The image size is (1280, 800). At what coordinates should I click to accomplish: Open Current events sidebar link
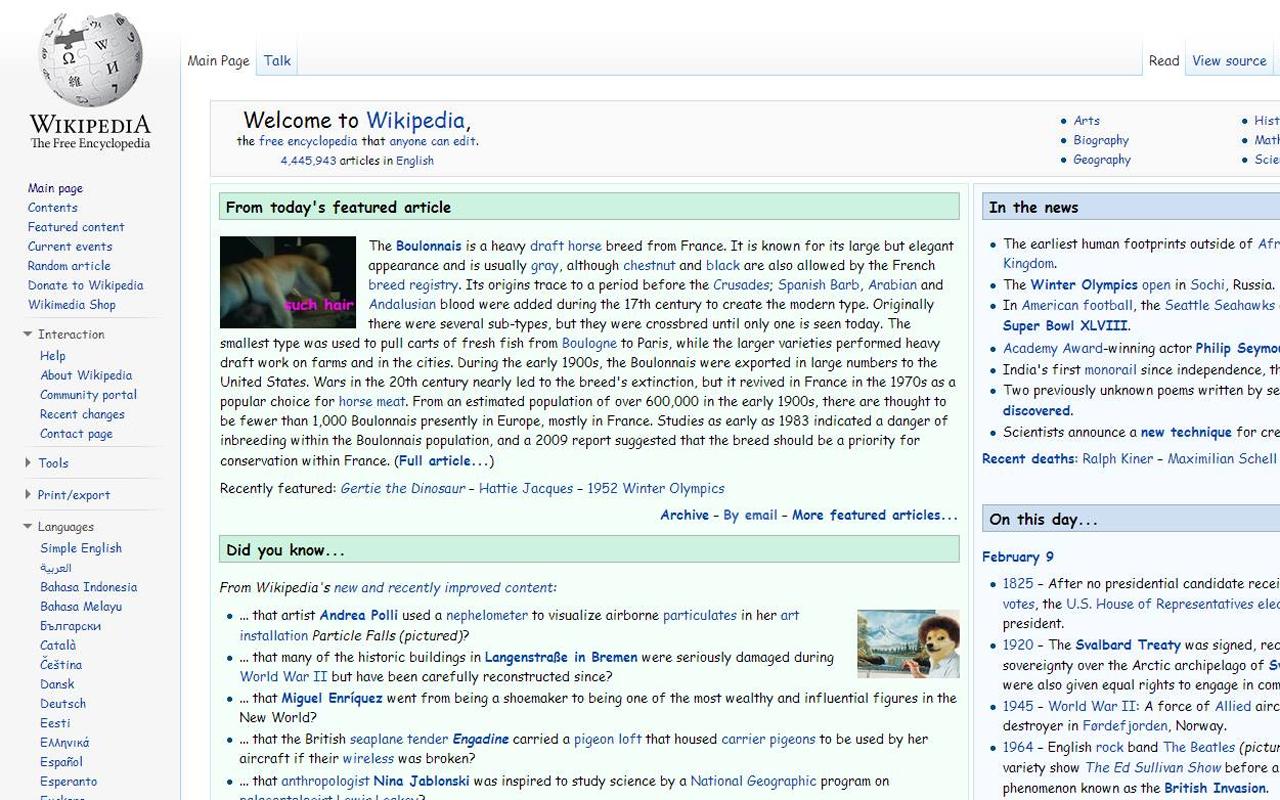tap(70, 247)
